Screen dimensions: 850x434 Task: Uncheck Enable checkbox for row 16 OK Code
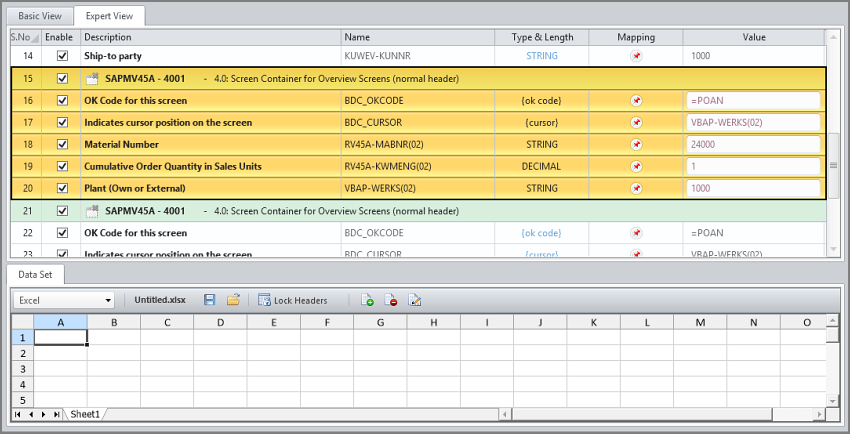tap(62, 100)
